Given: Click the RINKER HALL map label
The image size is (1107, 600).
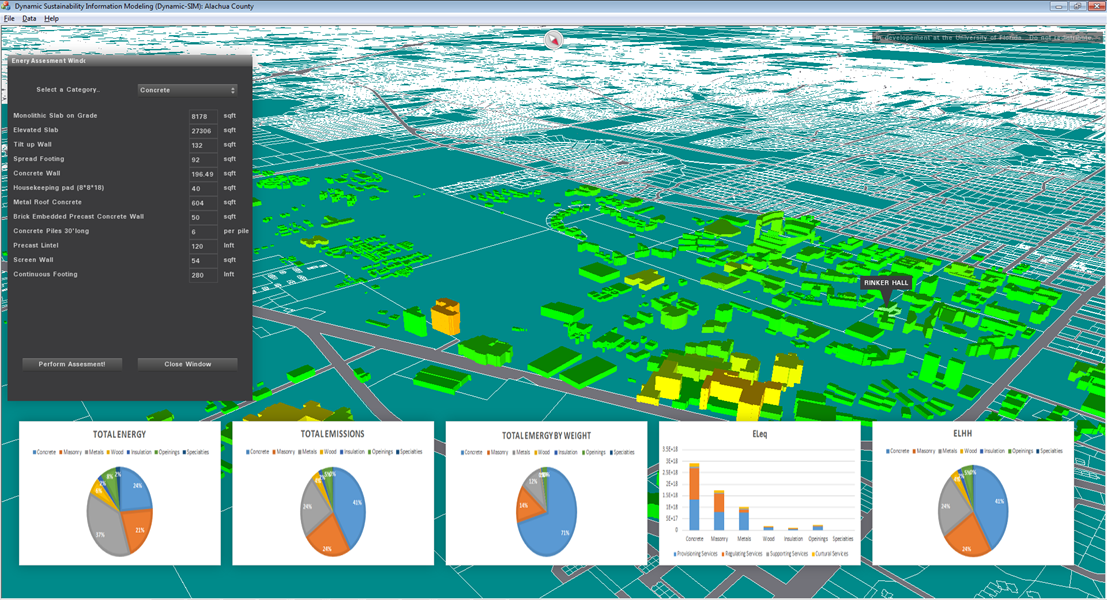Looking at the screenshot, I should tap(886, 282).
